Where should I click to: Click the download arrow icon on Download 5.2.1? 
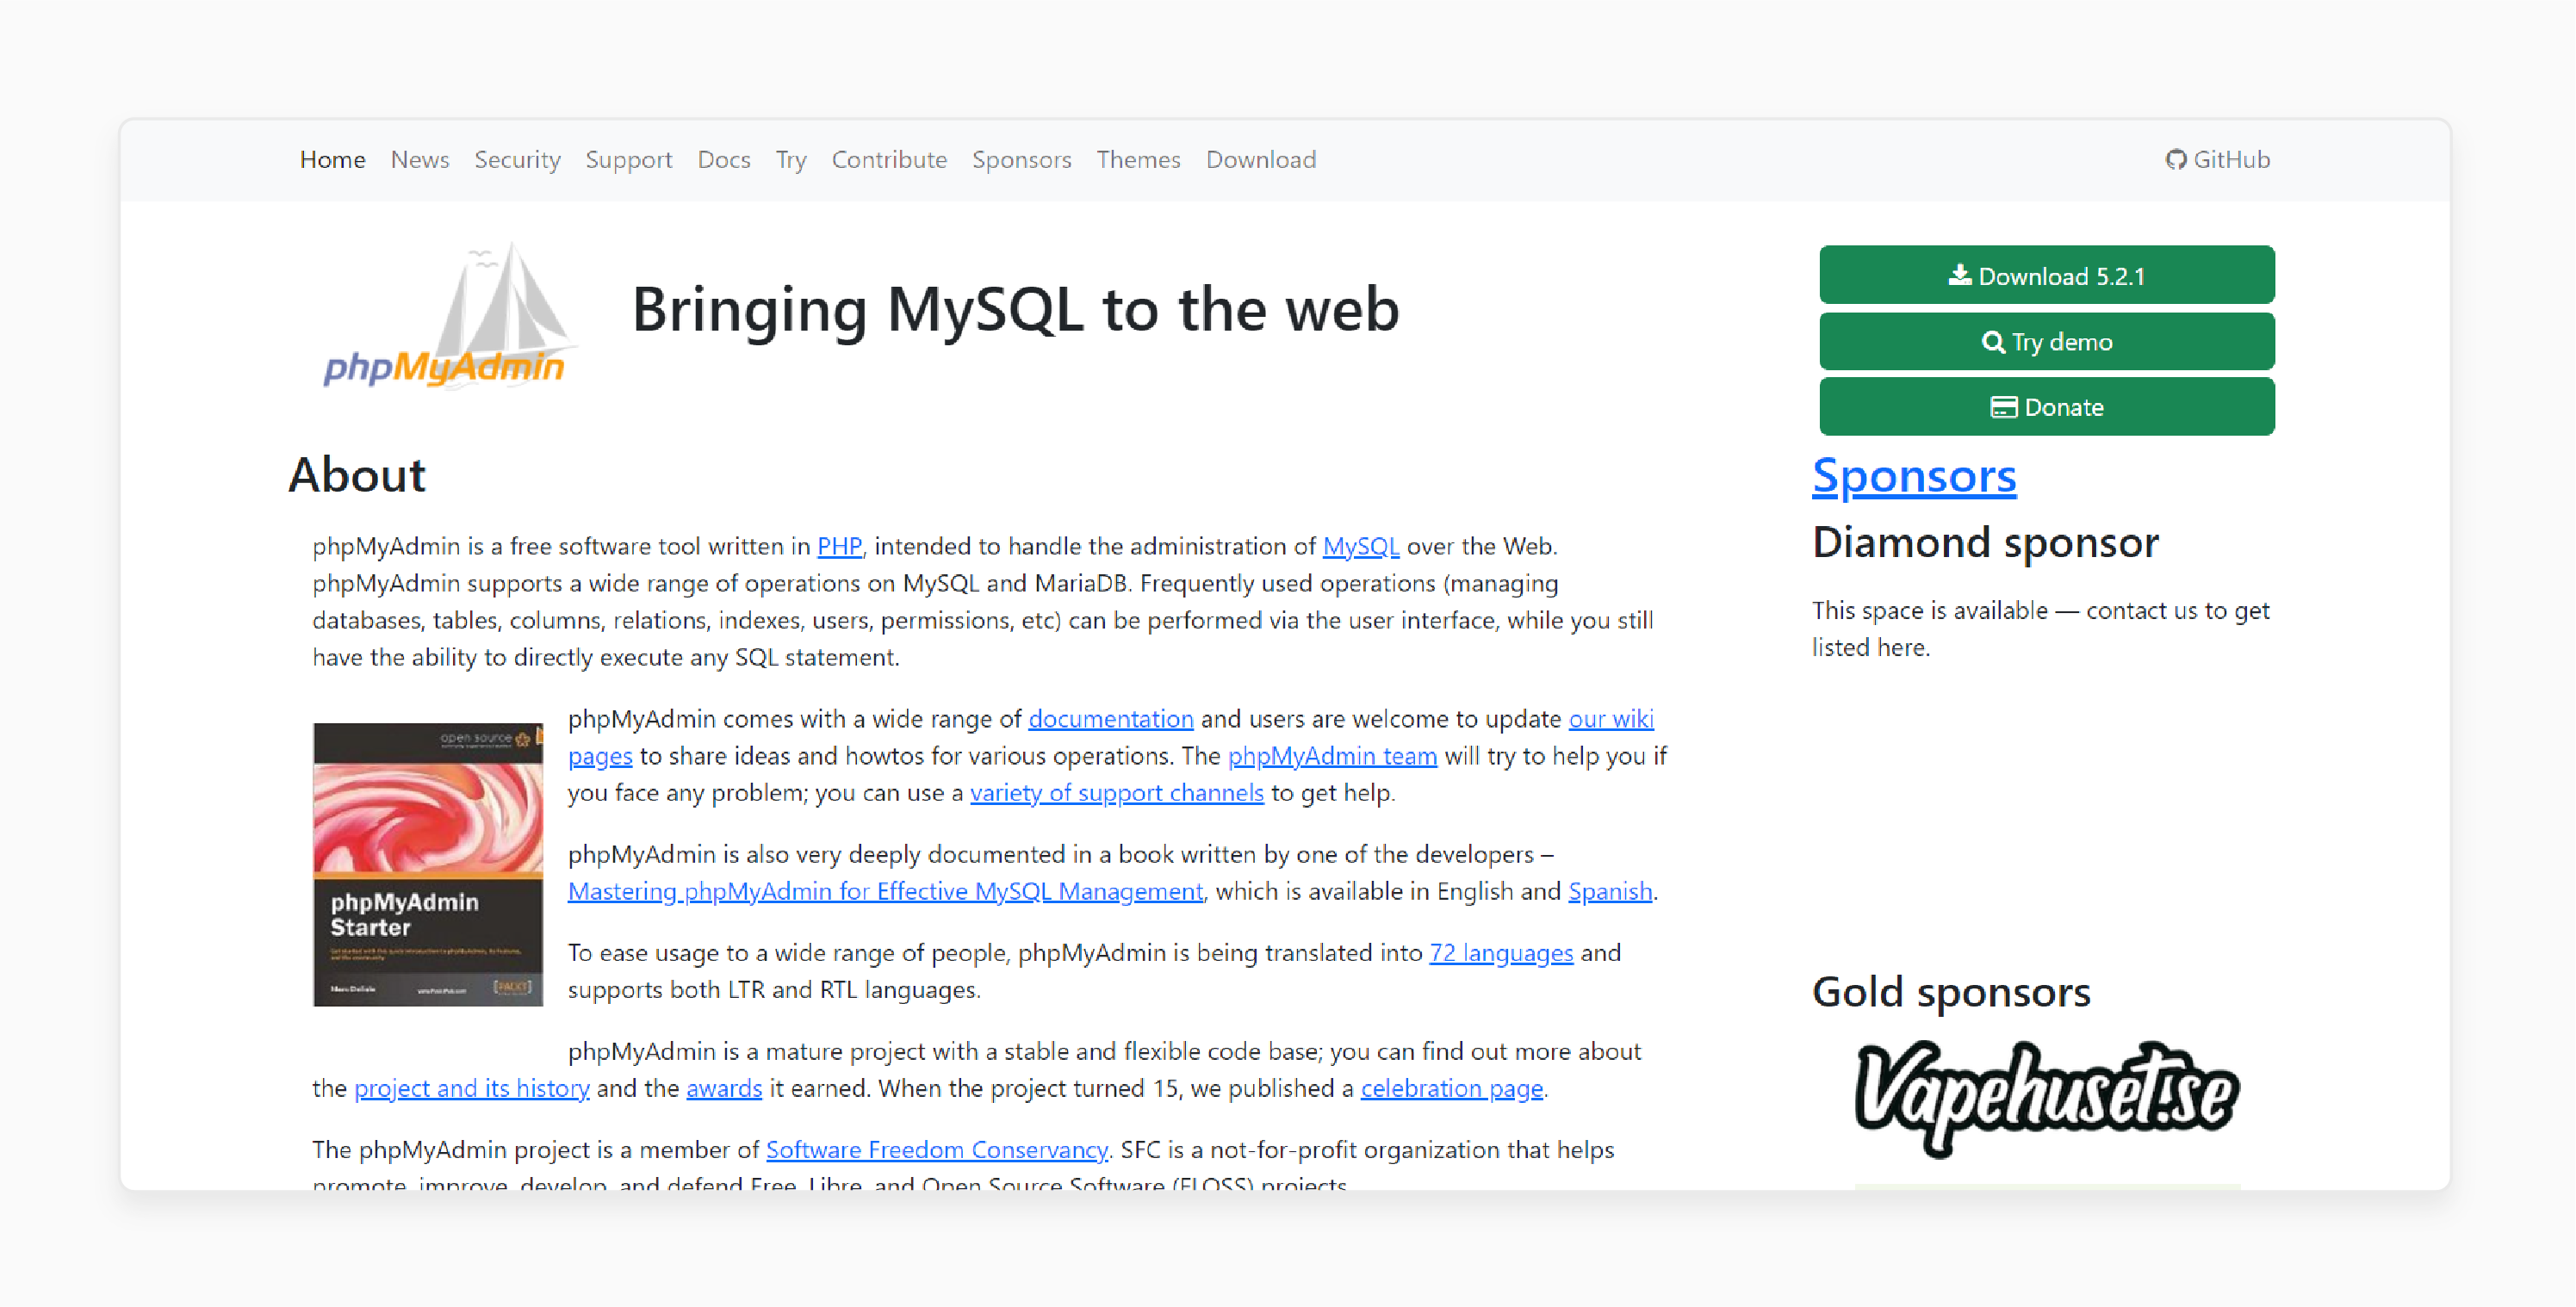pos(1960,275)
